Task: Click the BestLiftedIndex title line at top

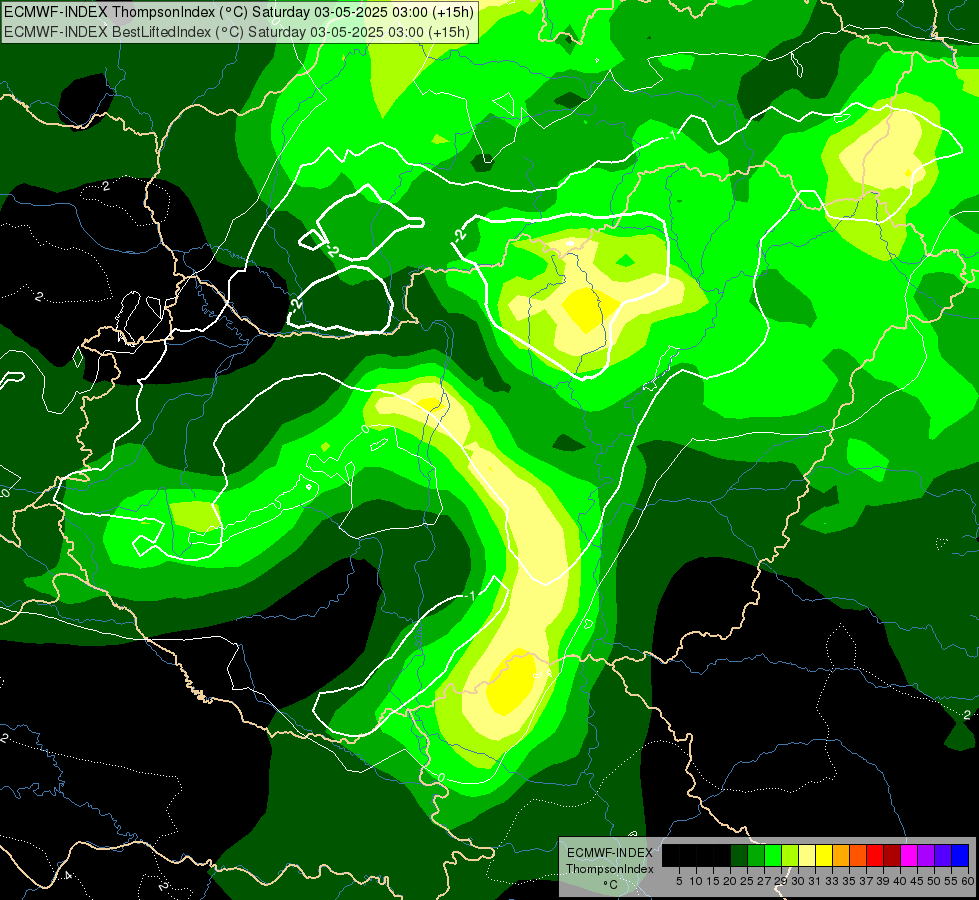Action: pyautogui.click(x=237, y=32)
